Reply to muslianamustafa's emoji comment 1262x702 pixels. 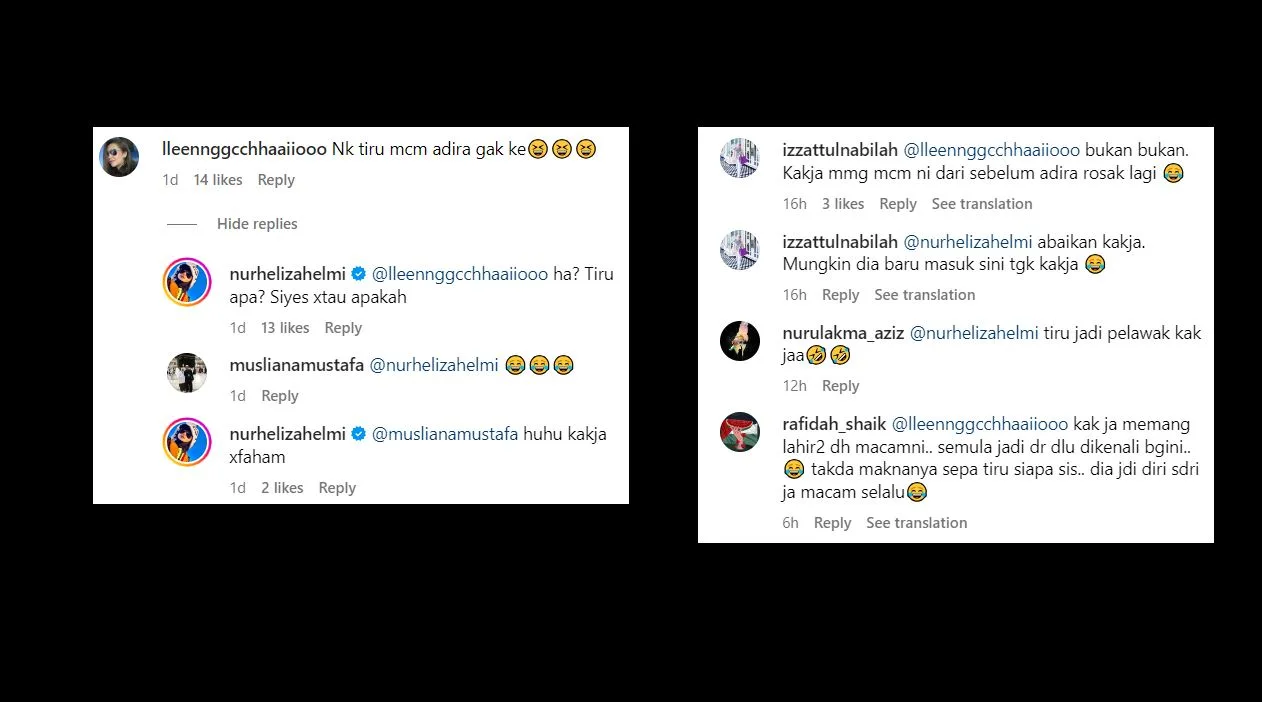point(280,396)
